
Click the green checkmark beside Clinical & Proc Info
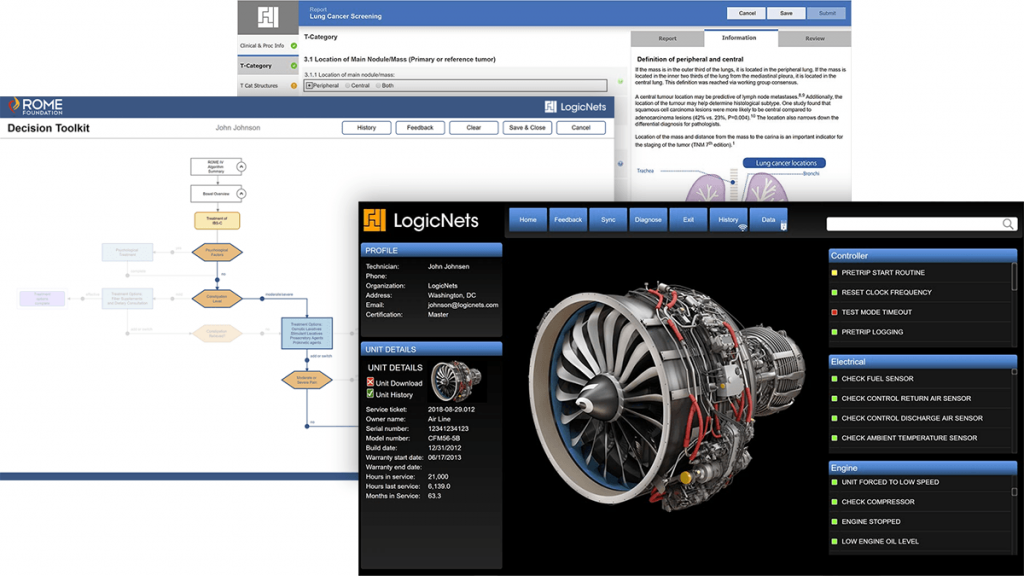(x=294, y=46)
